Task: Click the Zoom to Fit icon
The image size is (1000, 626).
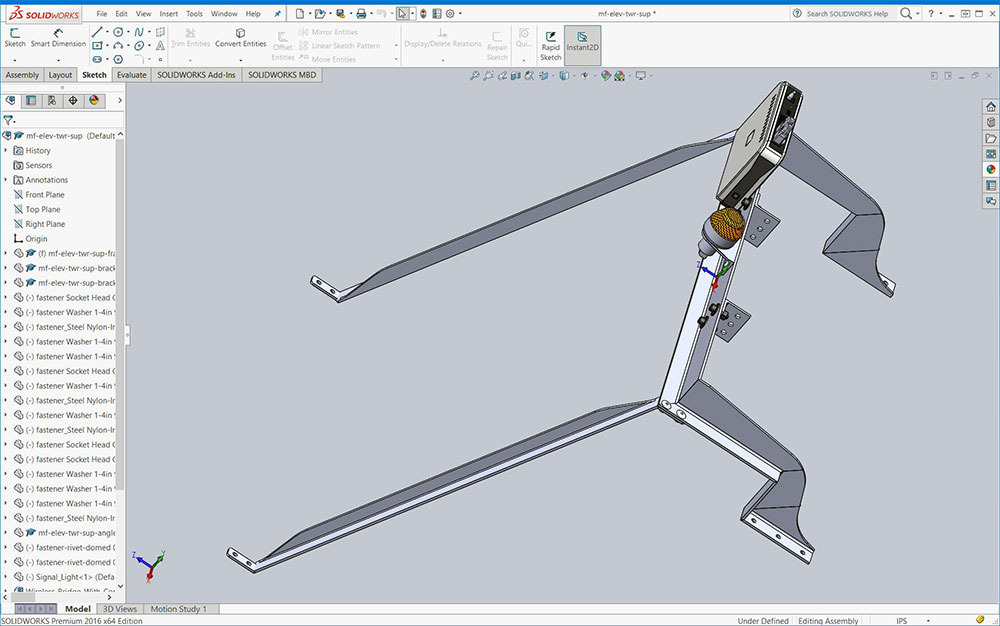Action: coord(474,76)
